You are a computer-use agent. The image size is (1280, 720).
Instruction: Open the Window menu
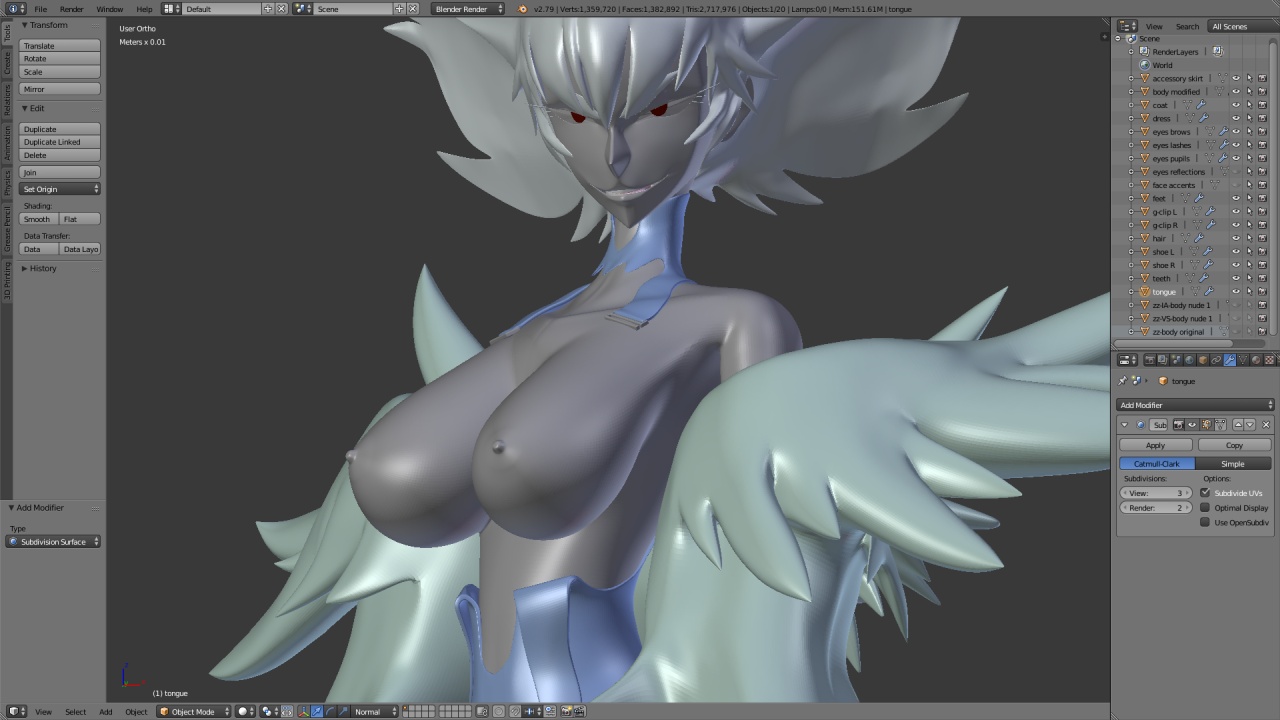110,9
